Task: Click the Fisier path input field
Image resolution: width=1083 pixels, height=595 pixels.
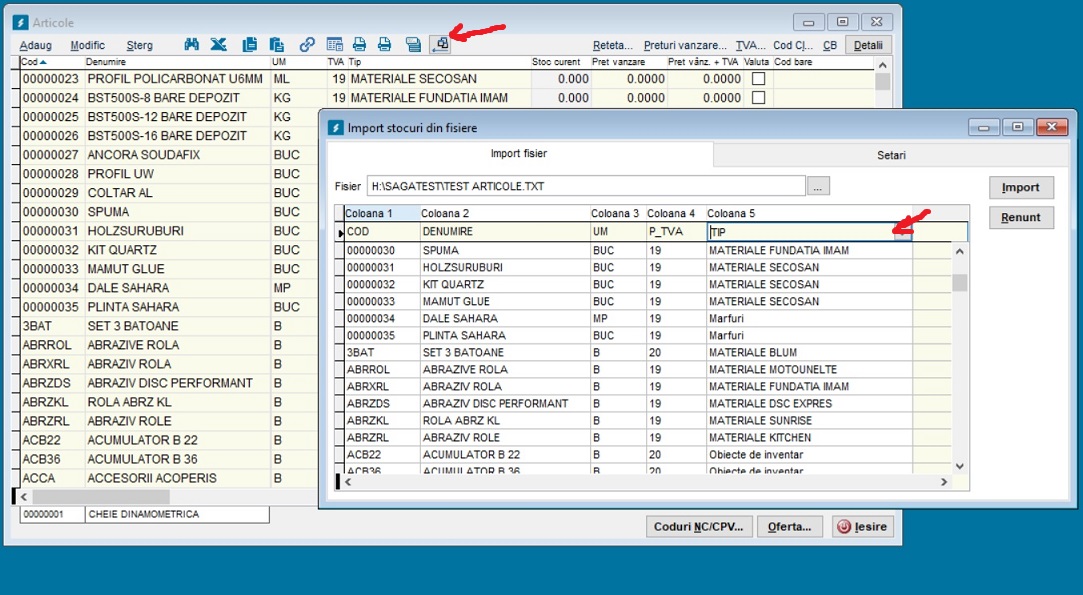Action: pos(586,186)
